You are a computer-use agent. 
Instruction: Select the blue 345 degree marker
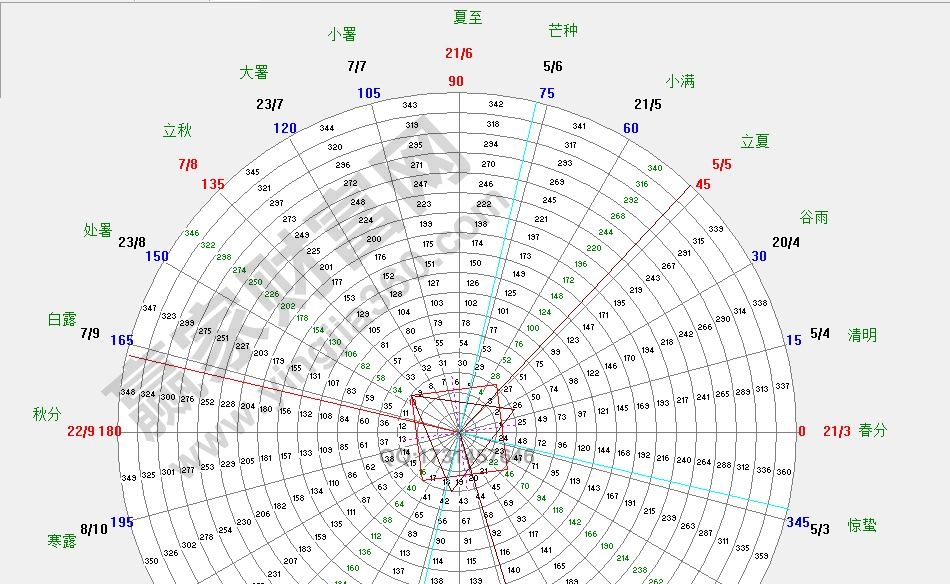pos(797,522)
